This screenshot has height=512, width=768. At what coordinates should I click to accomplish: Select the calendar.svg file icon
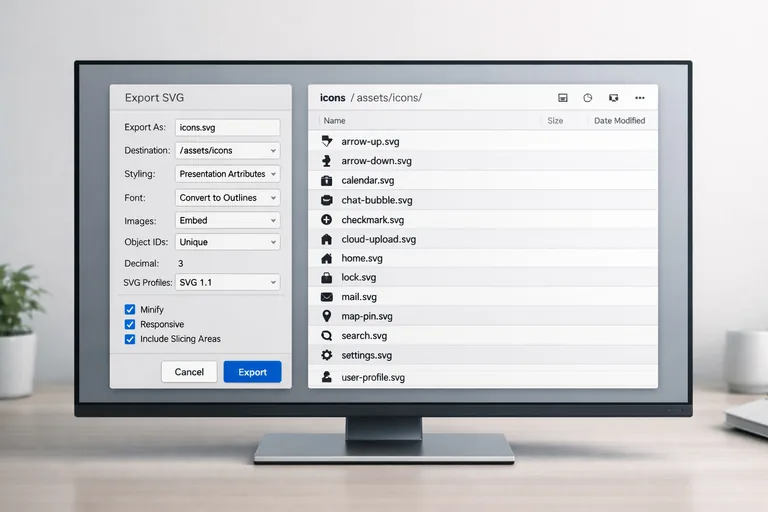coord(327,180)
